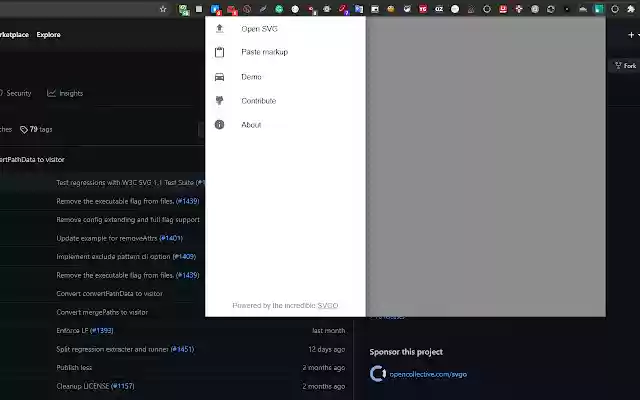Image resolution: width=640 pixels, height=400 pixels.
Task: View the 79 tags link
Action: (x=36, y=129)
